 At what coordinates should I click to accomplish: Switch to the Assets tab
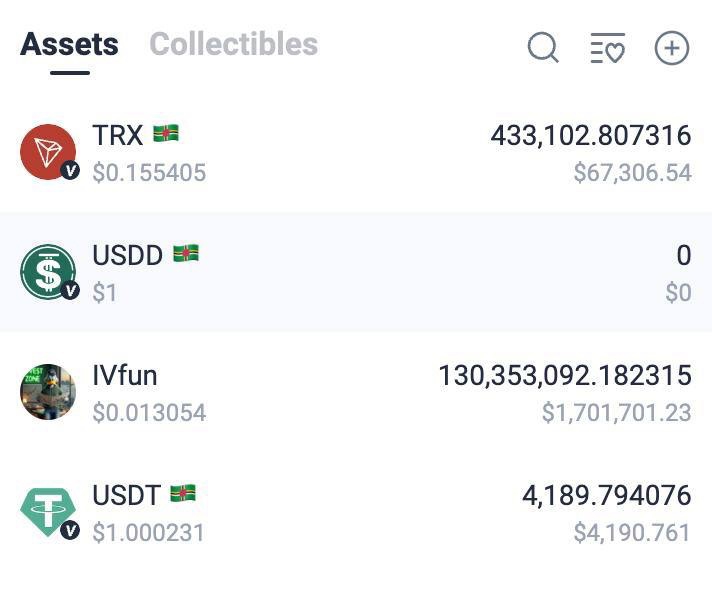tap(69, 44)
